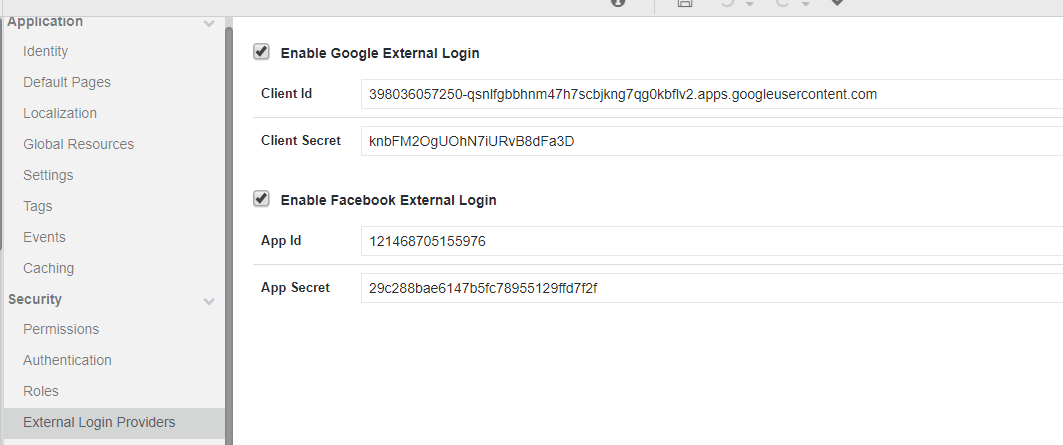Click the Enable Google External Login label
The image size is (1063, 445).
click(x=380, y=53)
